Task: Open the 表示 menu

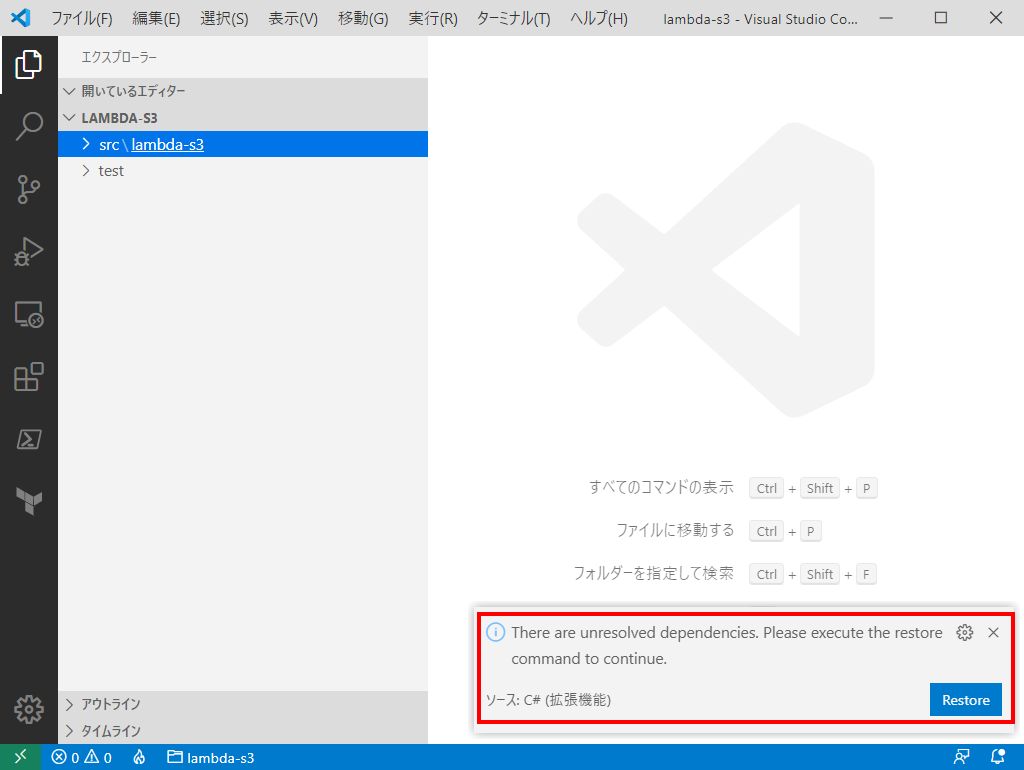Action: (292, 17)
